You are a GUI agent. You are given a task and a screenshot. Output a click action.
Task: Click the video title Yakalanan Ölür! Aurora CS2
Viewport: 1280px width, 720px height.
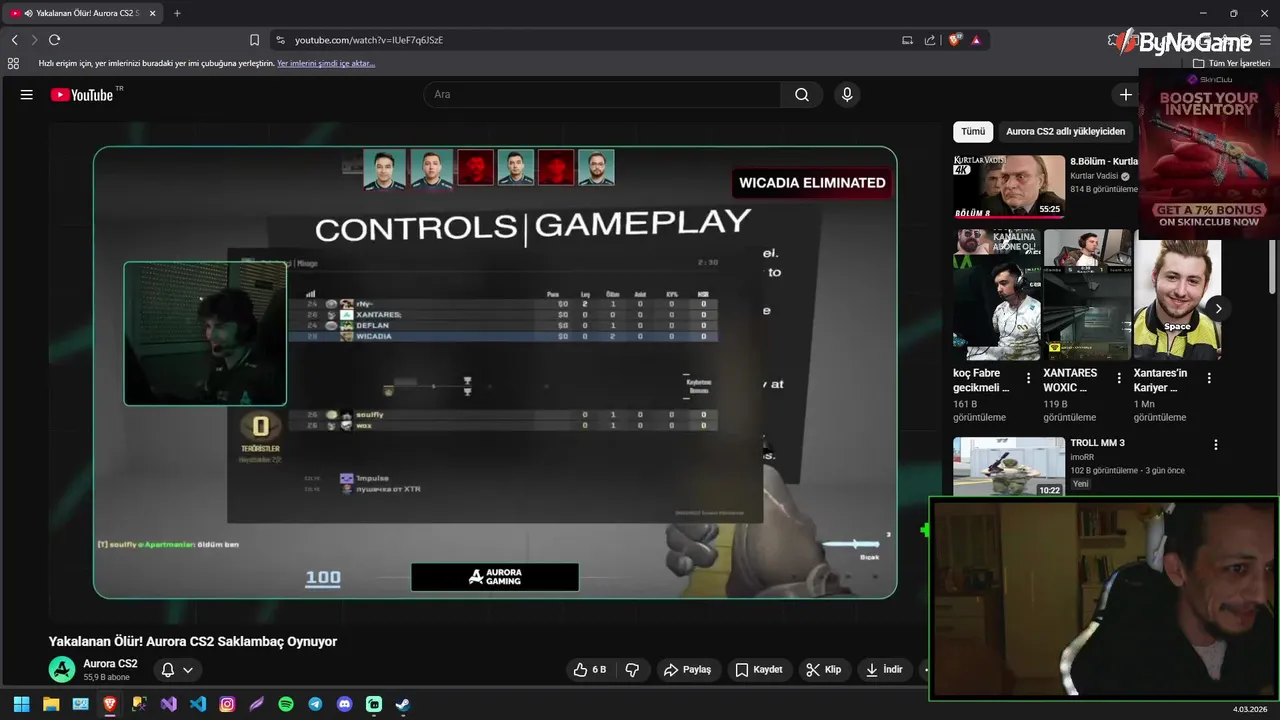pyautogui.click(x=193, y=642)
